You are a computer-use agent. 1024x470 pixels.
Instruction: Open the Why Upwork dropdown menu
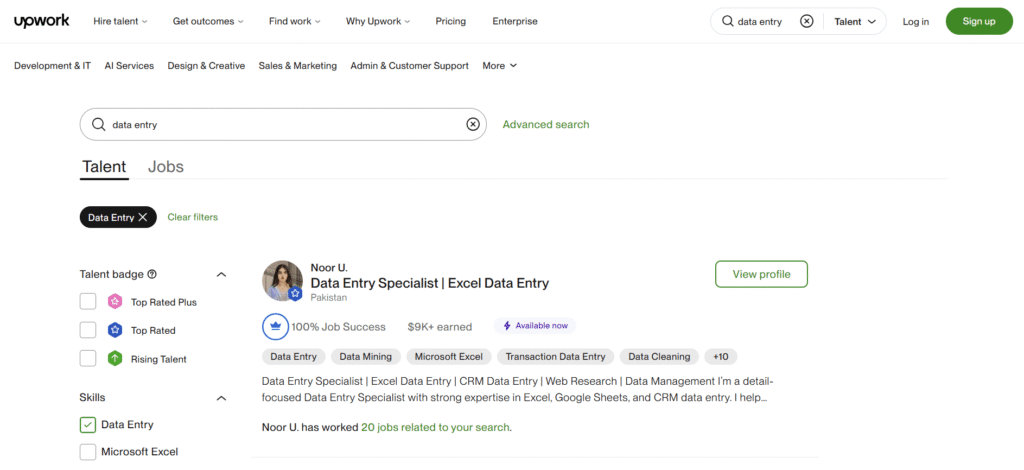coord(377,21)
